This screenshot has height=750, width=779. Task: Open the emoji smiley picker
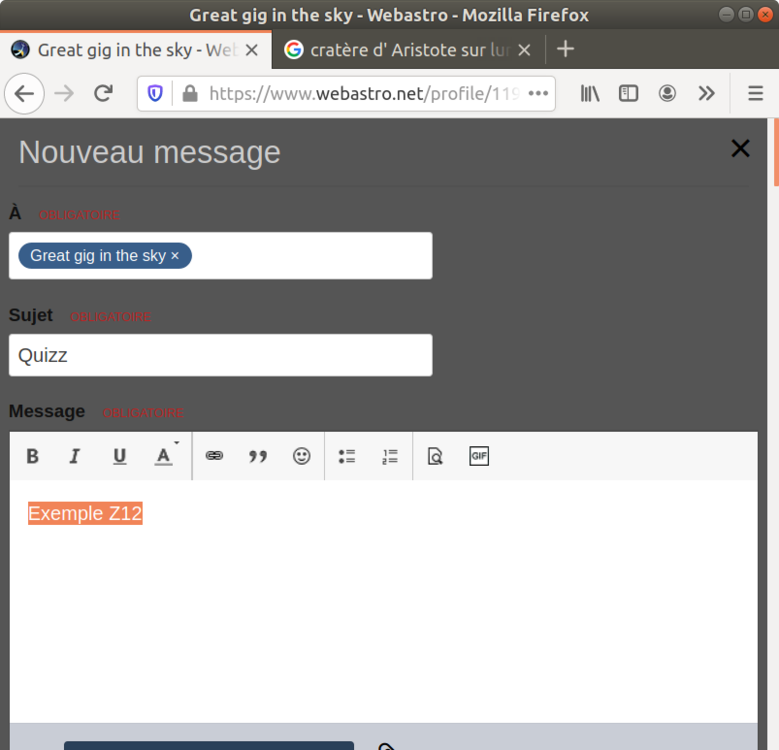coord(302,456)
